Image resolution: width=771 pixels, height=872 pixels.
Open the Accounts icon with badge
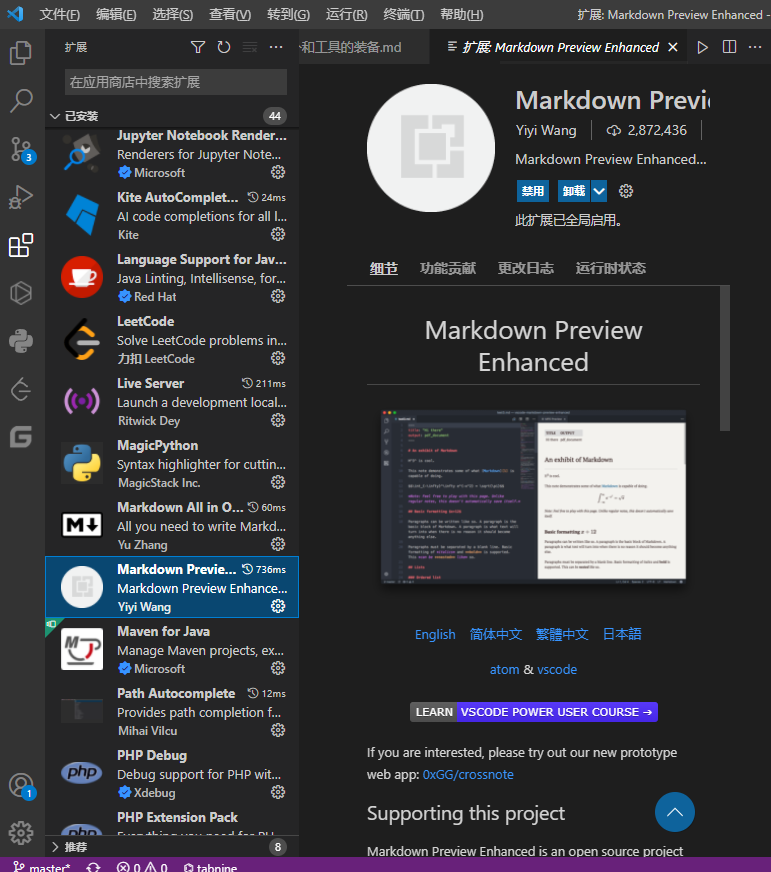22,786
